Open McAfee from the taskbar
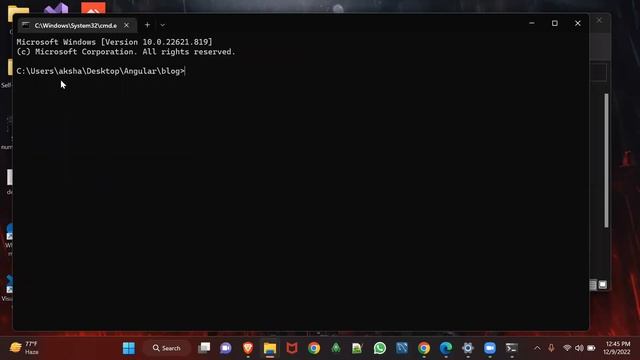Screen dimensions: 640x360 pyautogui.click(x=292, y=348)
